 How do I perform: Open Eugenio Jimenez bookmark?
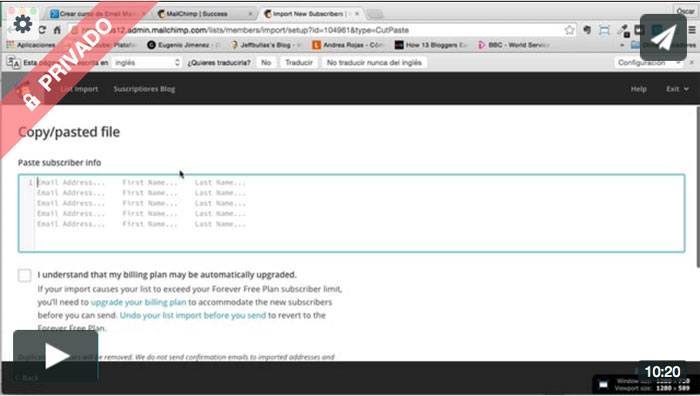pos(184,45)
